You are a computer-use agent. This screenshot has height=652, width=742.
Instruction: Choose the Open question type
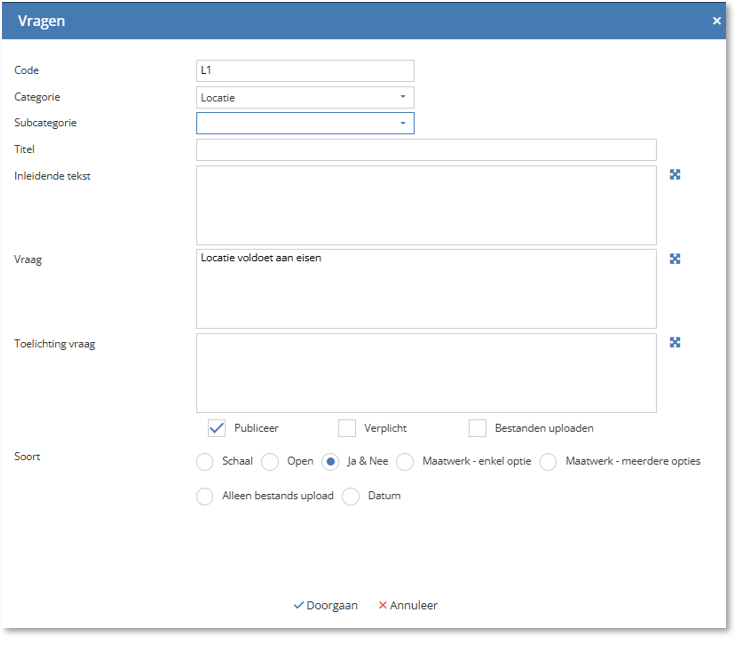point(270,462)
